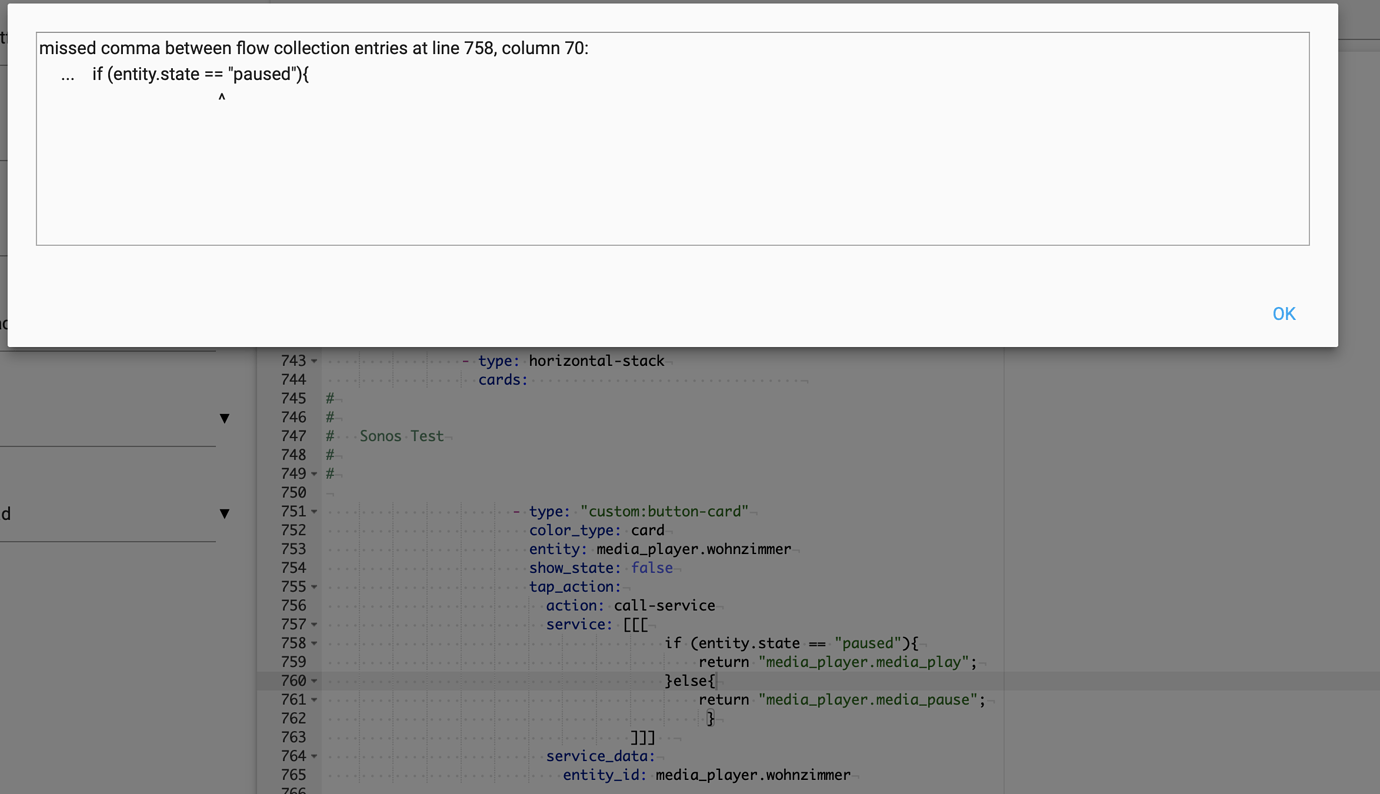Screen dimensions: 1380x794
Task: Fold the tap_action block at line 755
Action: point(314,587)
